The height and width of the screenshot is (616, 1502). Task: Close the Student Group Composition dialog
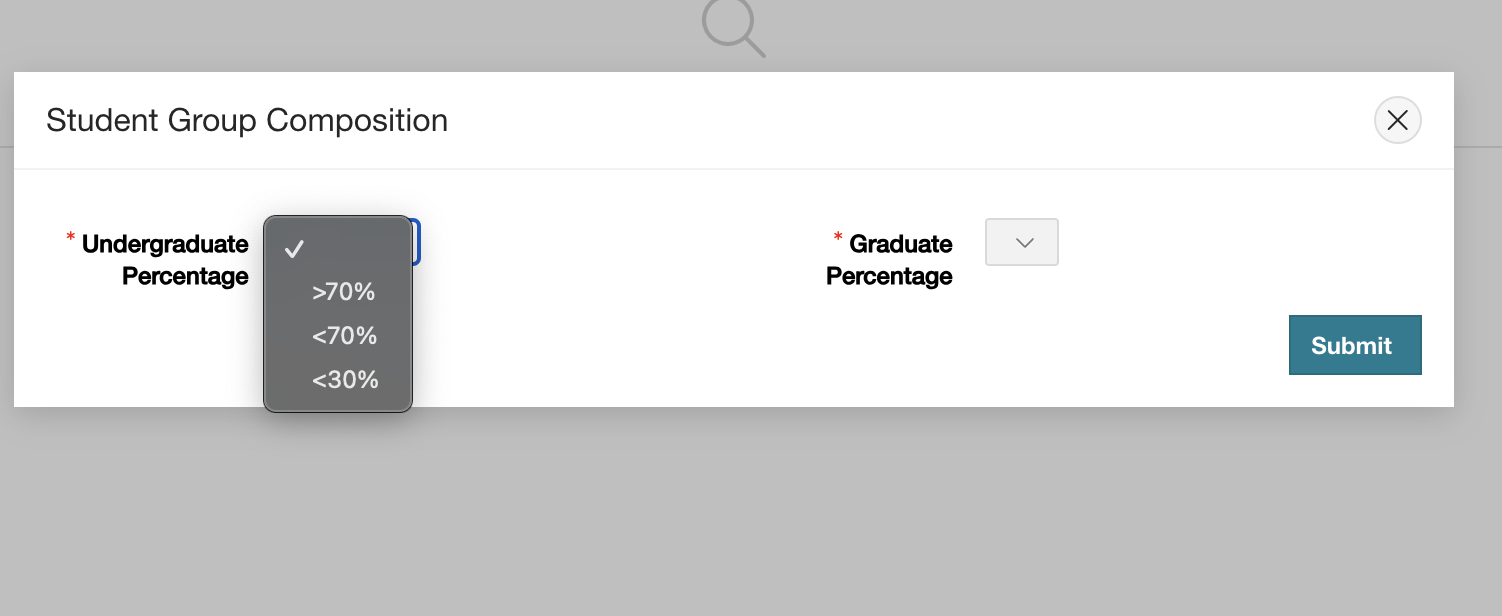click(x=1397, y=120)
